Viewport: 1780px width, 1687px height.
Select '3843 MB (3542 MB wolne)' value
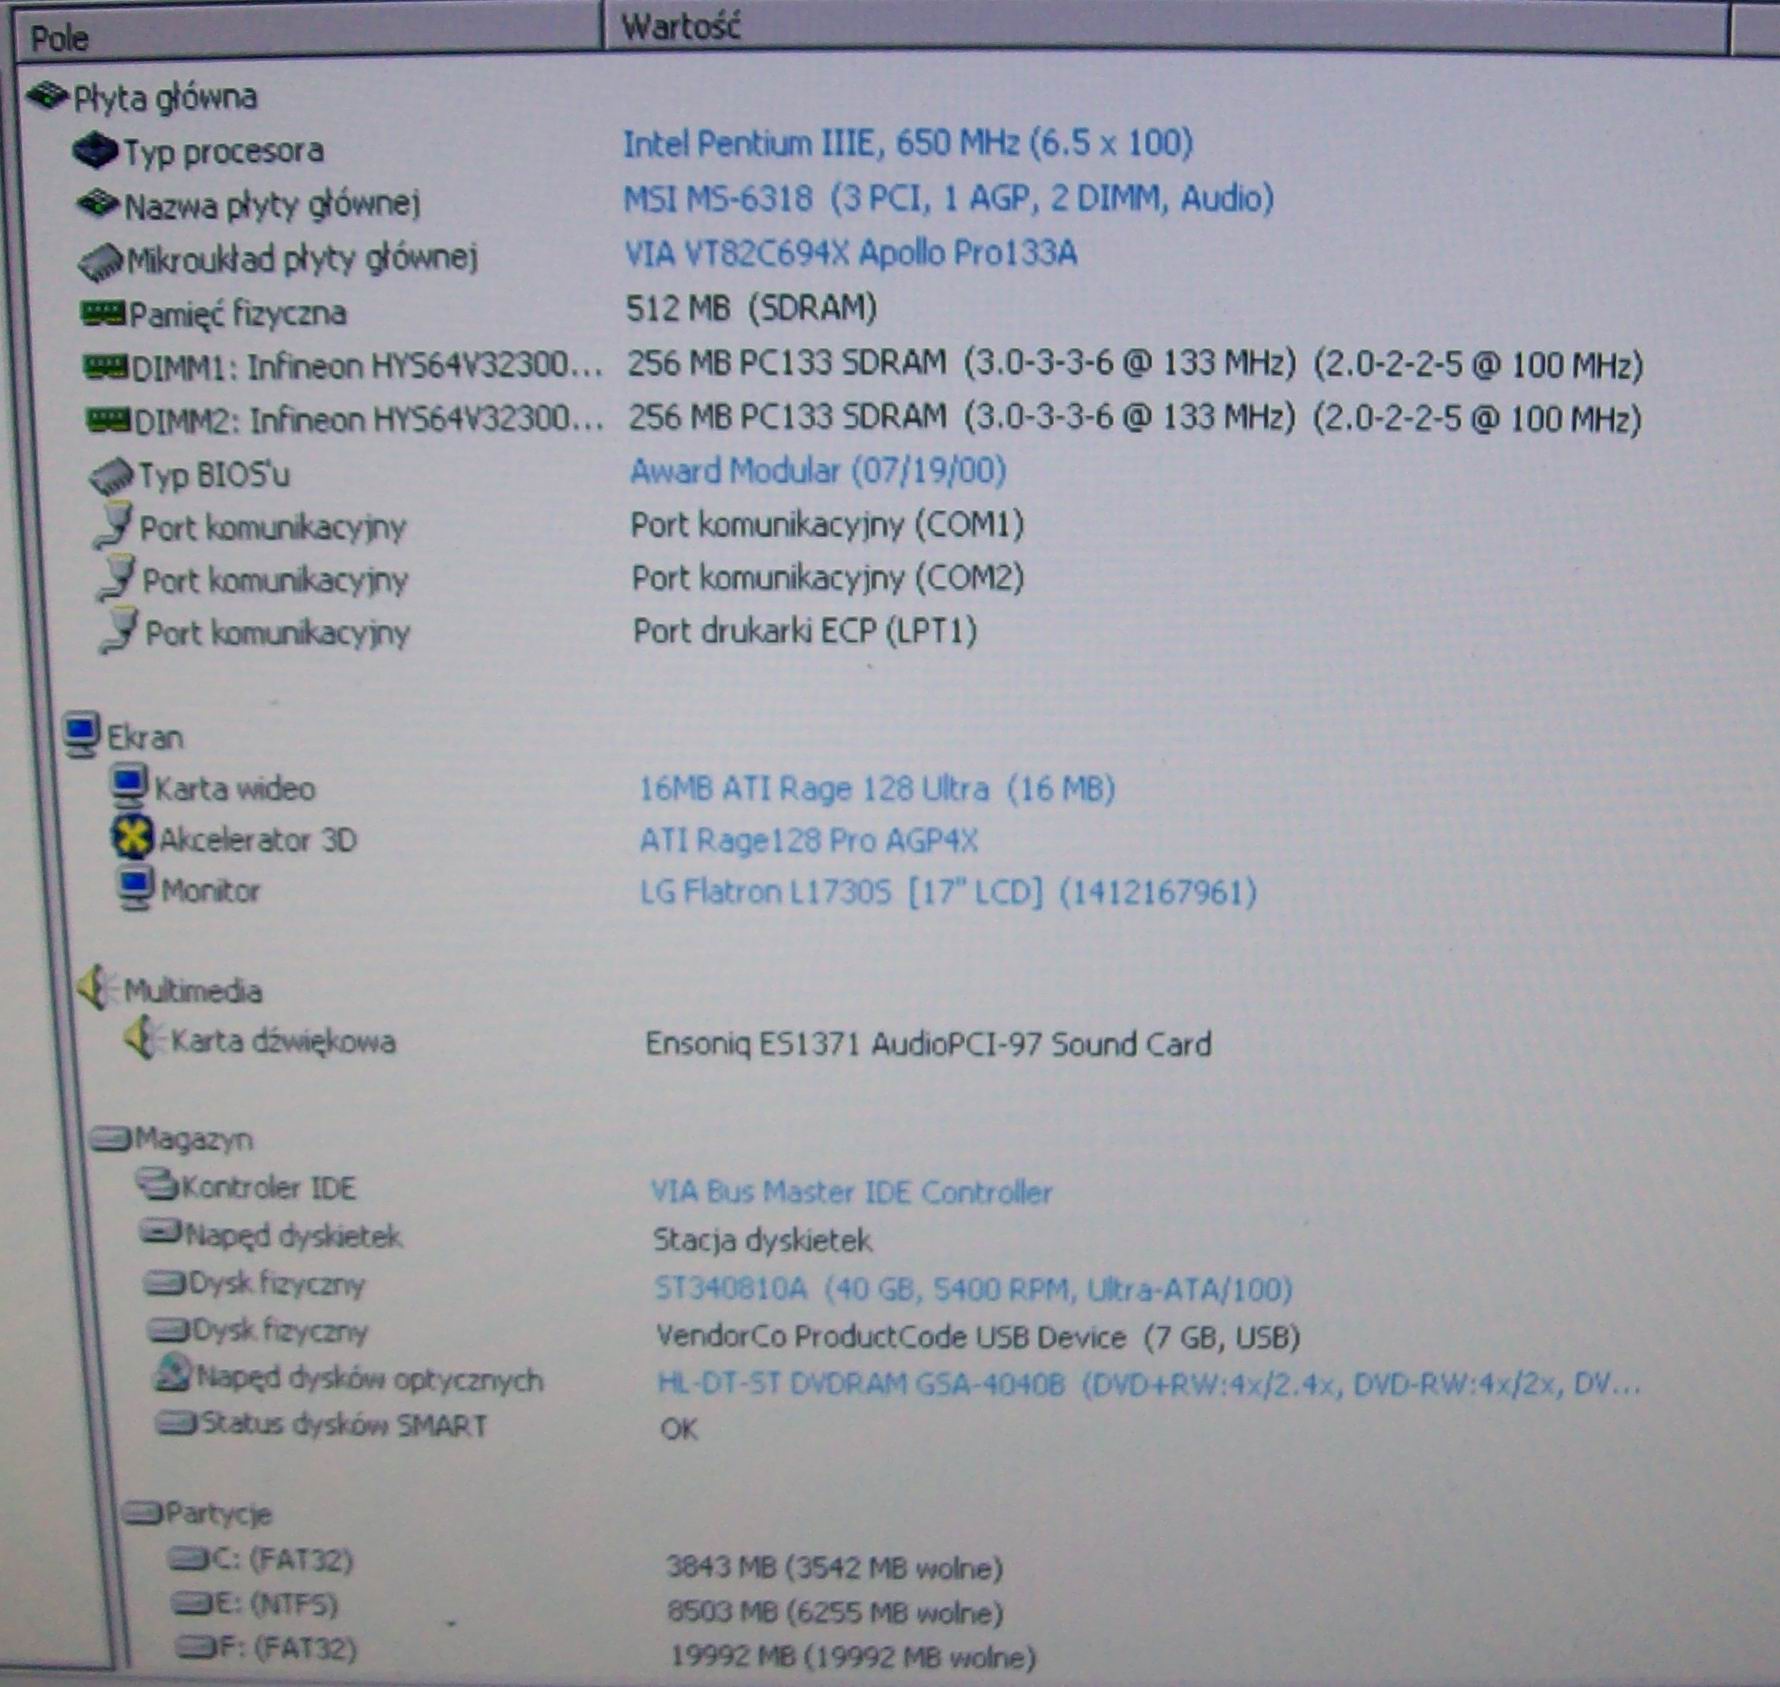pyautogui.click(x=834, y=1567)
